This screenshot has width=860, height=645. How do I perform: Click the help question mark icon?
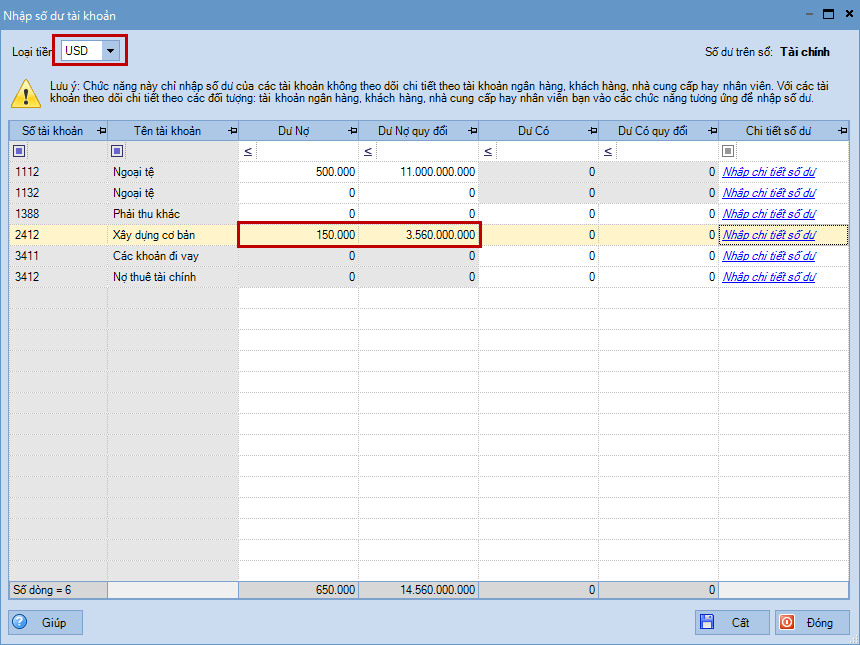[21, 623]
